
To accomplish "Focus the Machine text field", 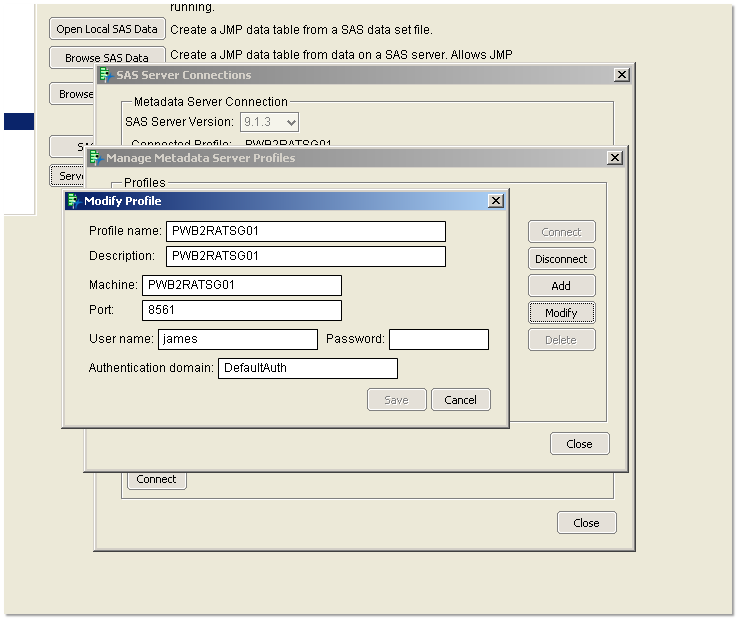I will coord(242,285).
